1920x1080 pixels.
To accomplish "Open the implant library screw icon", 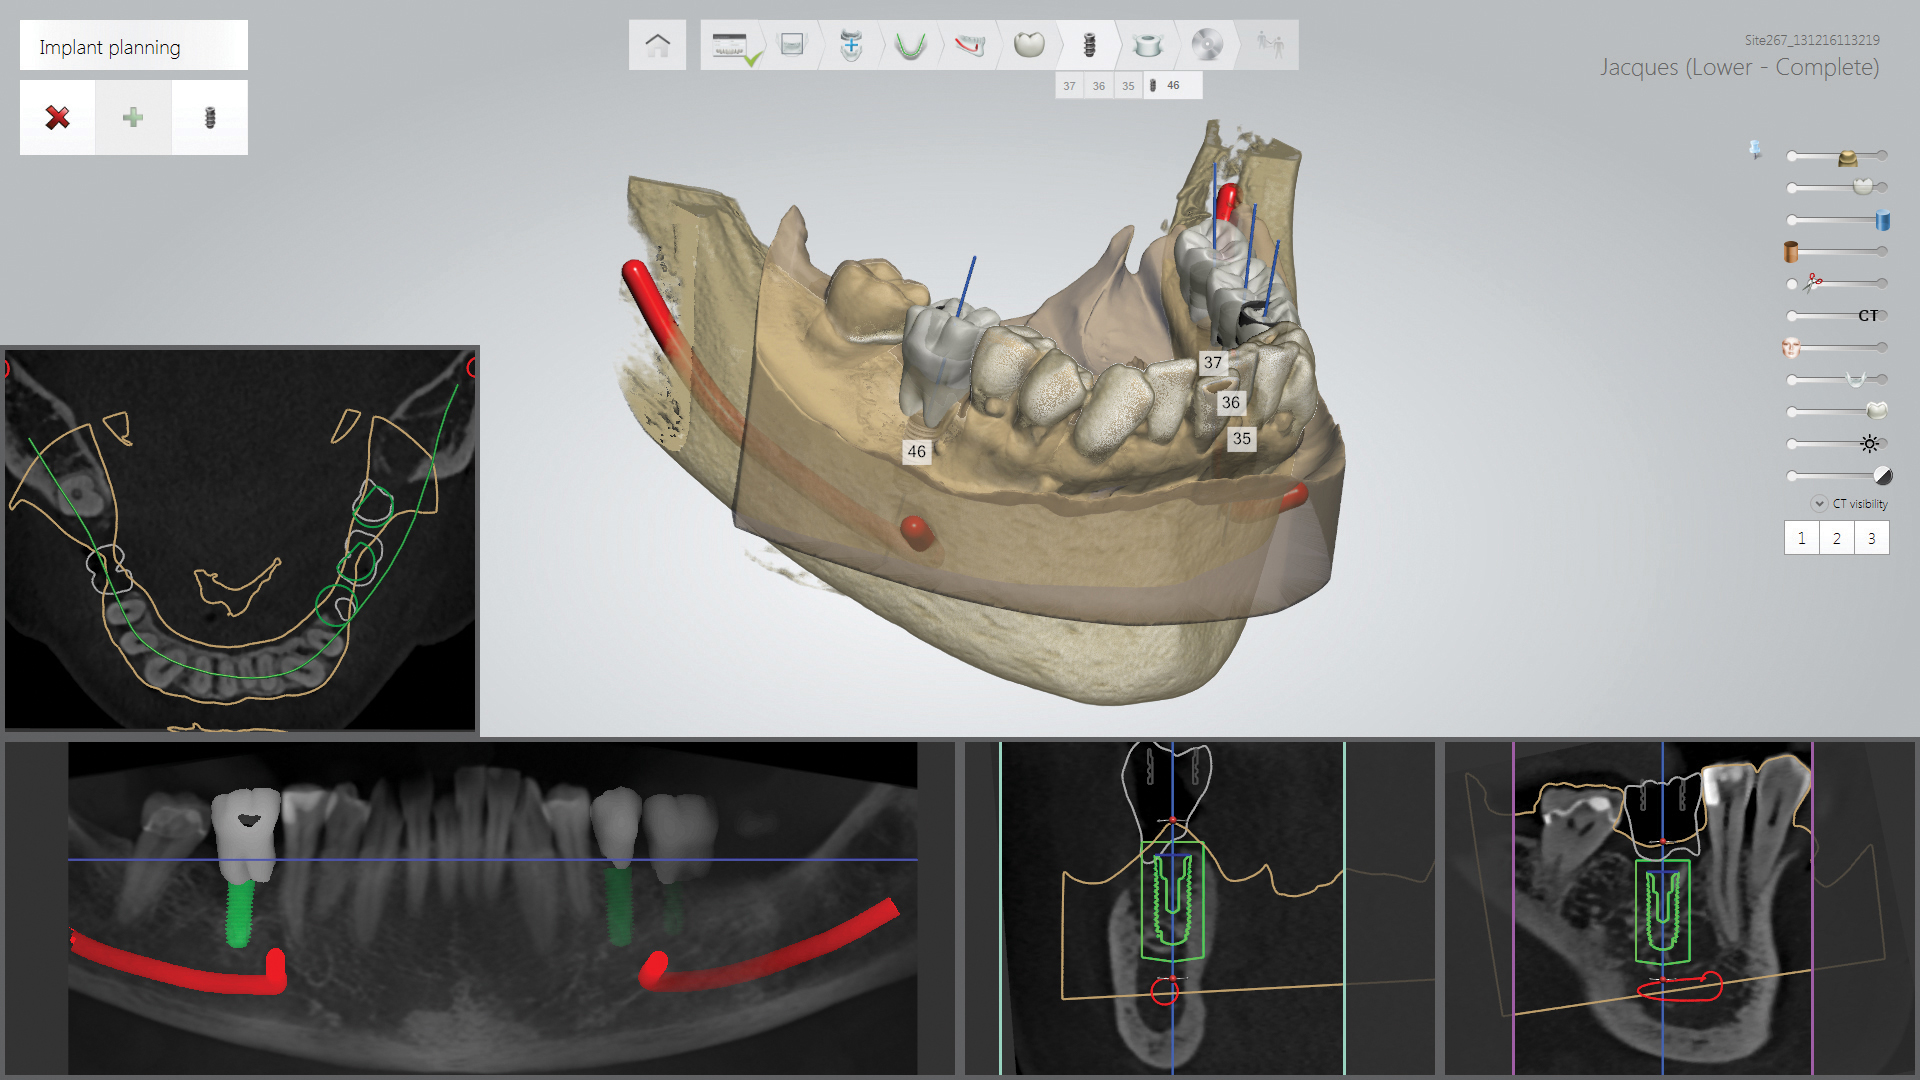I will 210,118.
